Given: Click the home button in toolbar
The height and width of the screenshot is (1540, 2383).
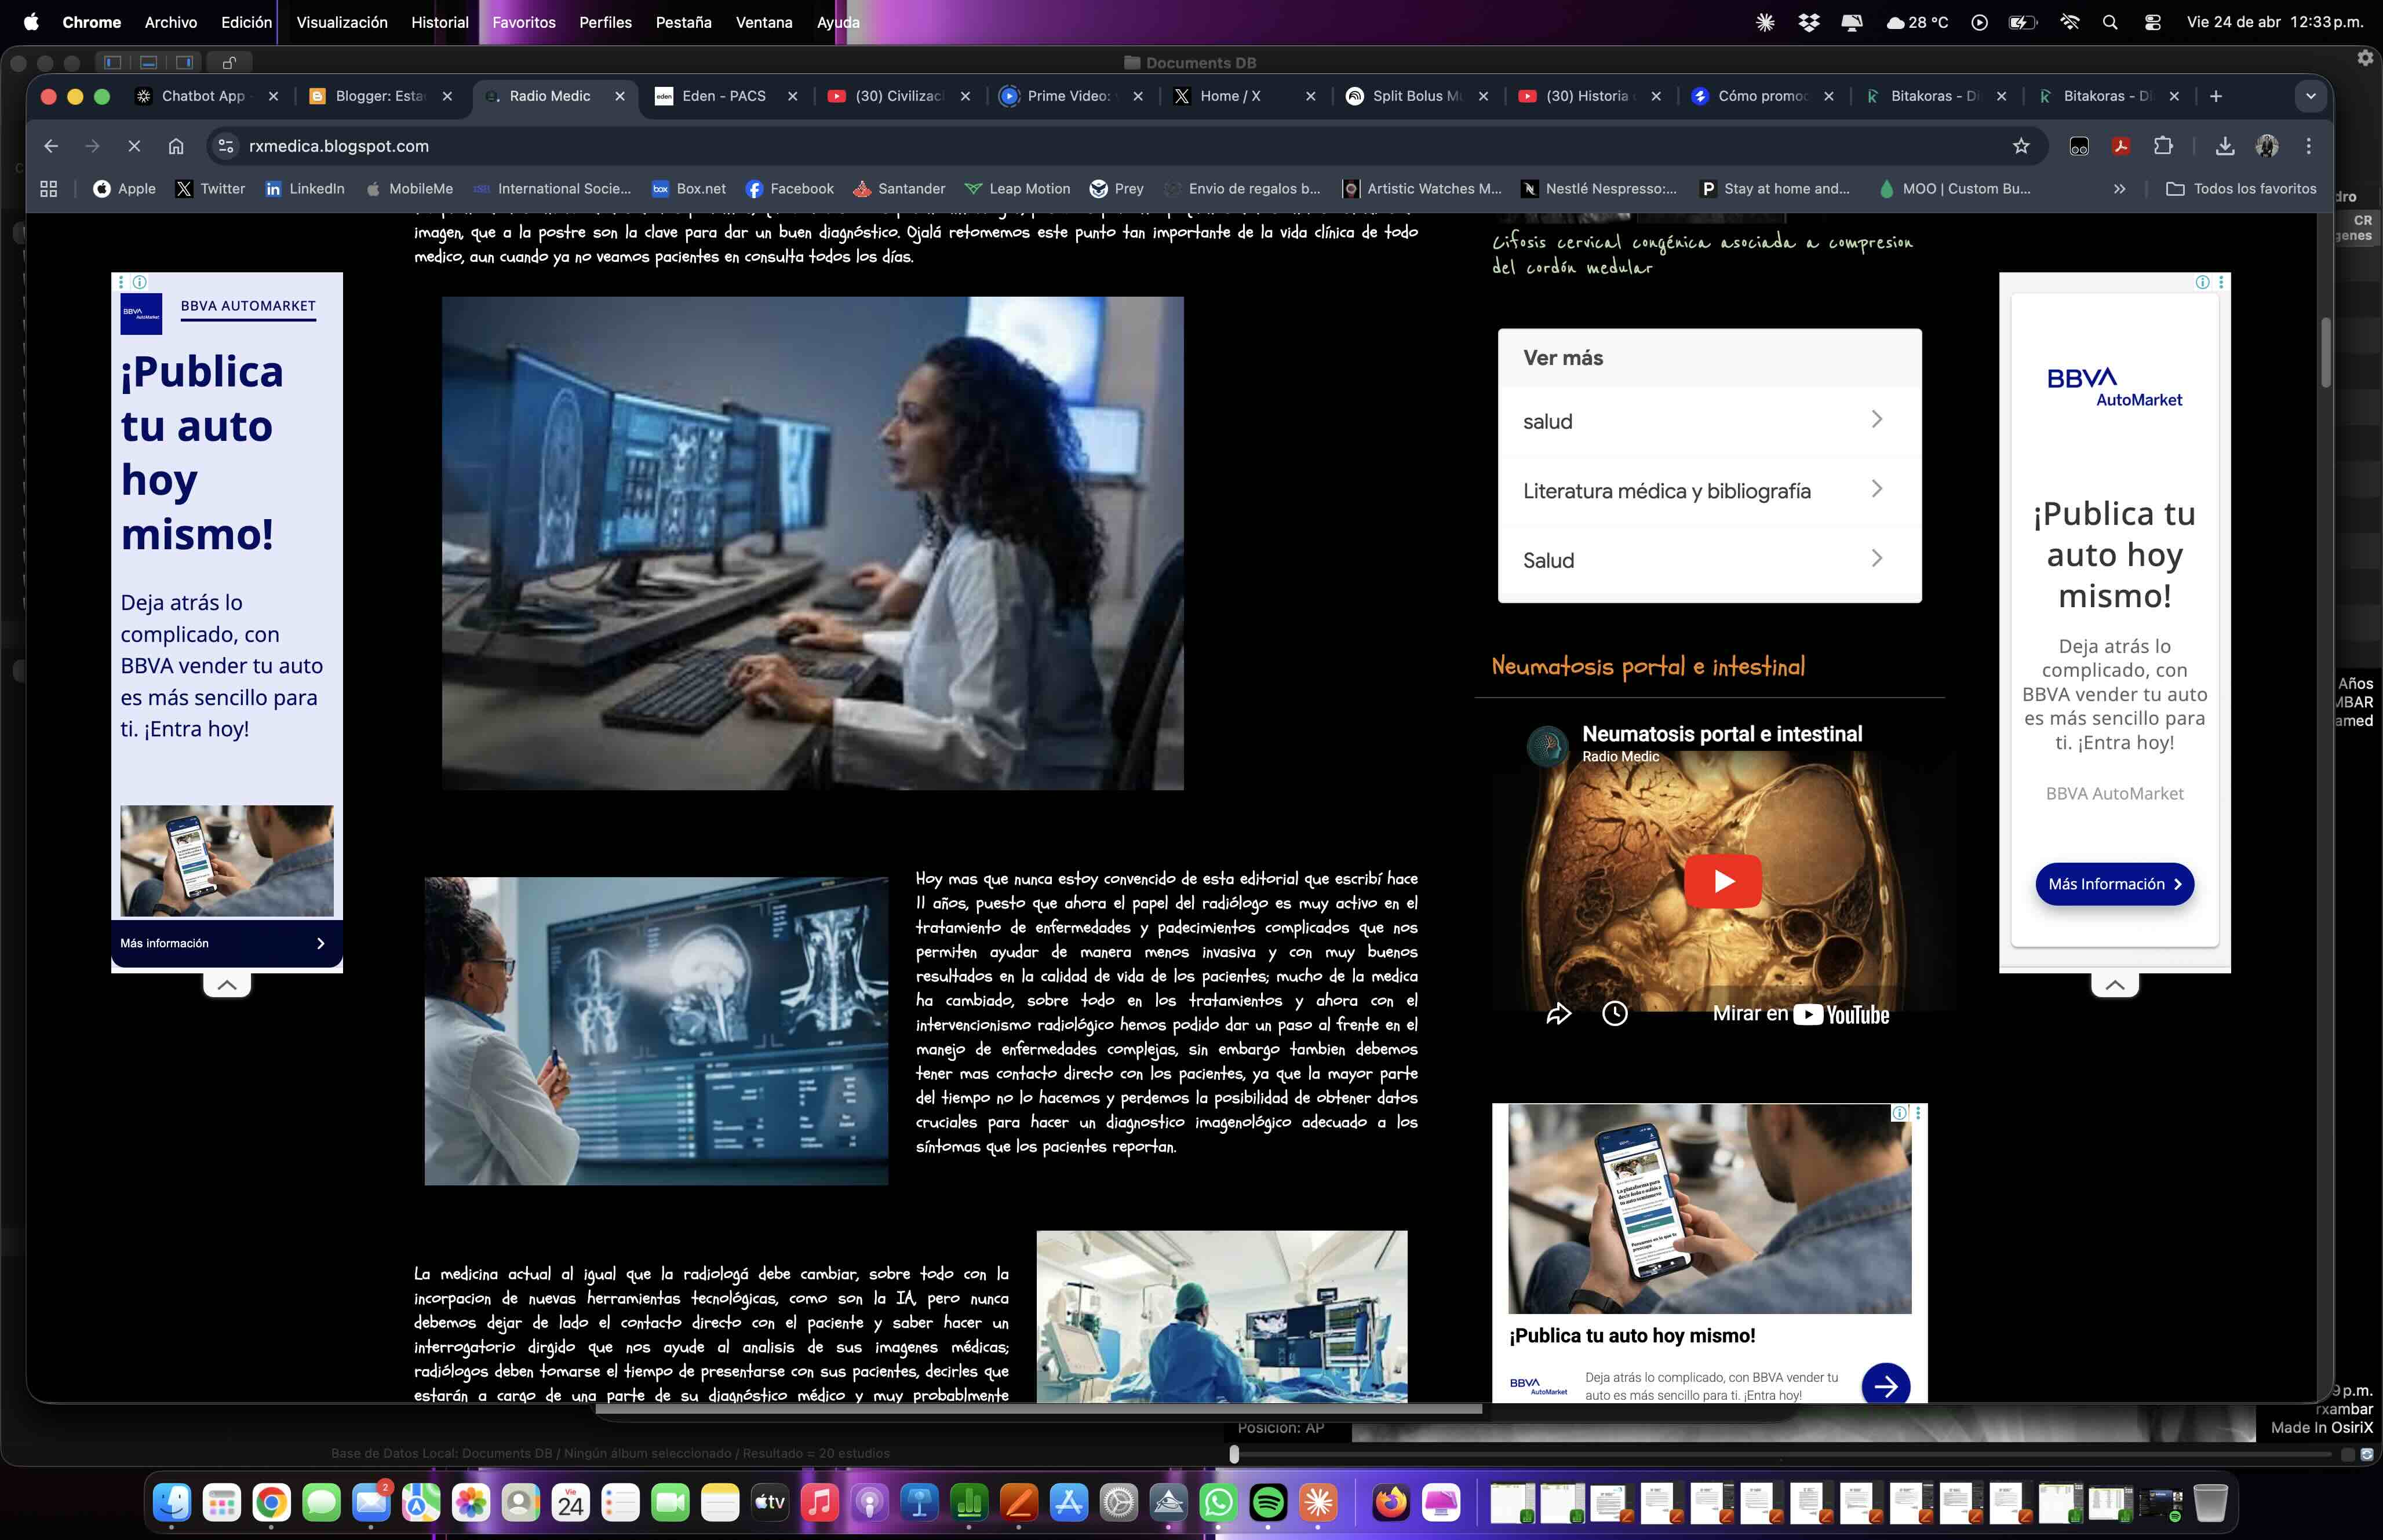Looking at the screenshot, I should (x=176, y=146).
